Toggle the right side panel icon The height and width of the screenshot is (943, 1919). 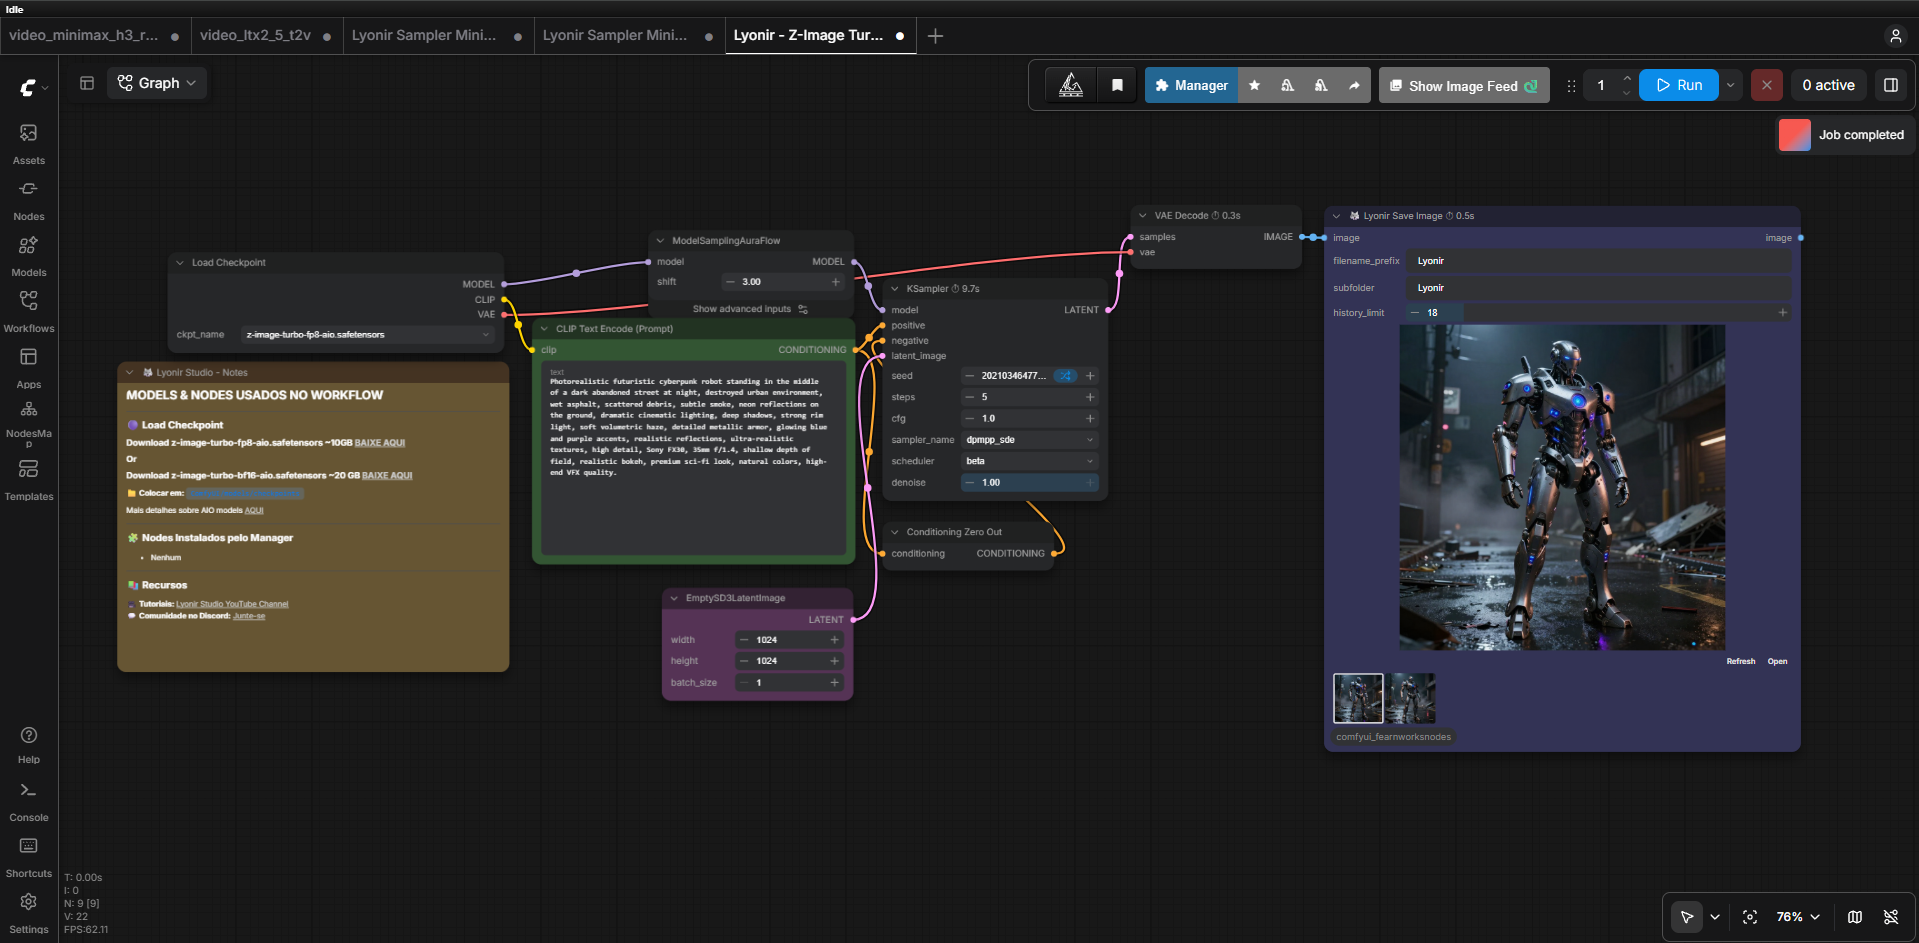pos(1891,85)
